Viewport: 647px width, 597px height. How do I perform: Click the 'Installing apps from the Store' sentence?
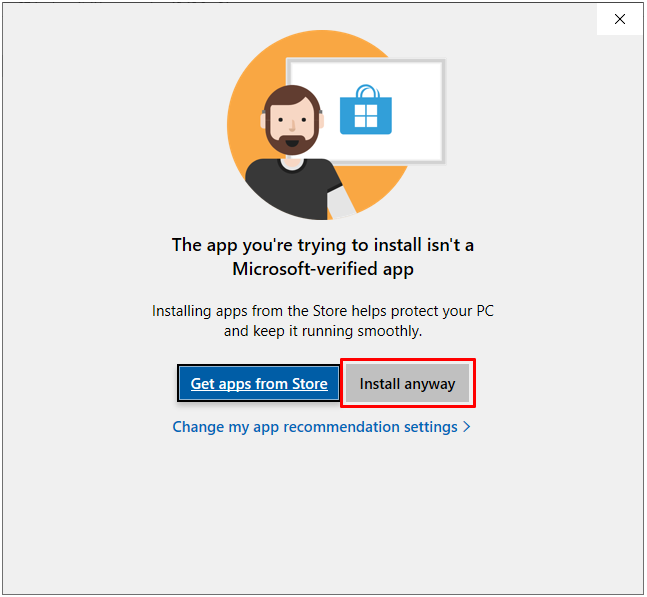[x=323, y=311]
